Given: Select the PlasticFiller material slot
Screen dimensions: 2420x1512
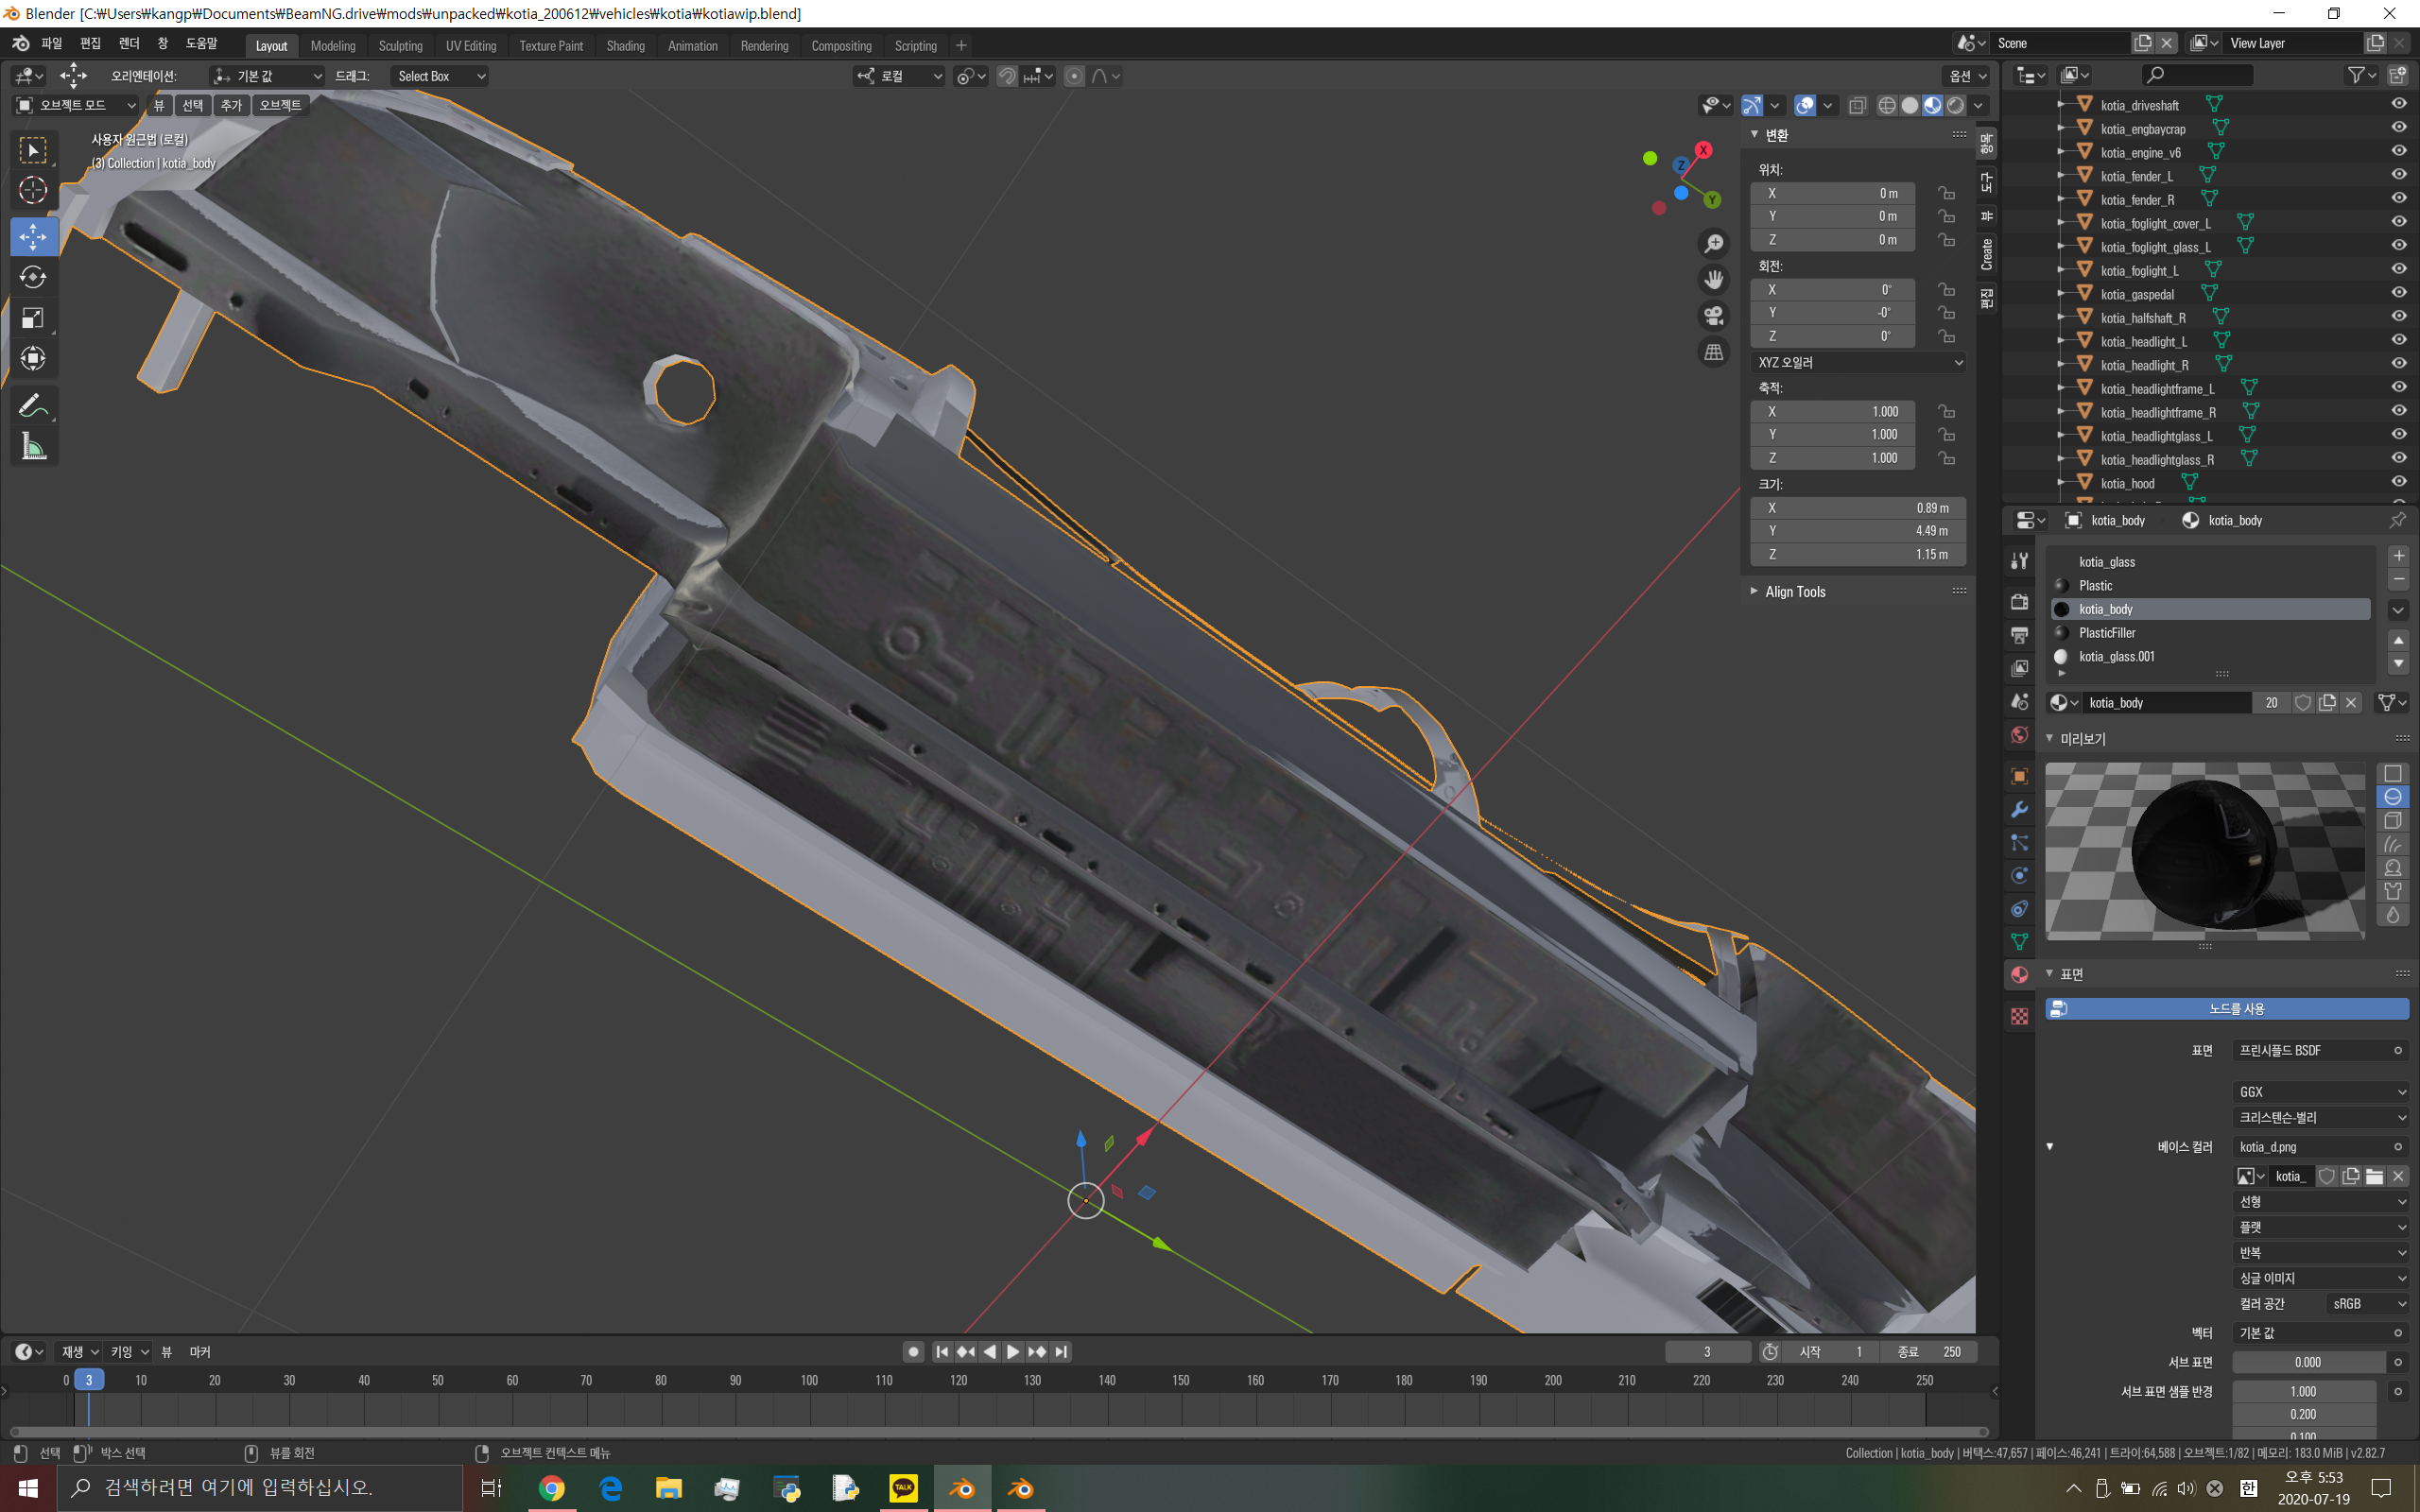Looking at the screenshot, I should pos(2107,633).
